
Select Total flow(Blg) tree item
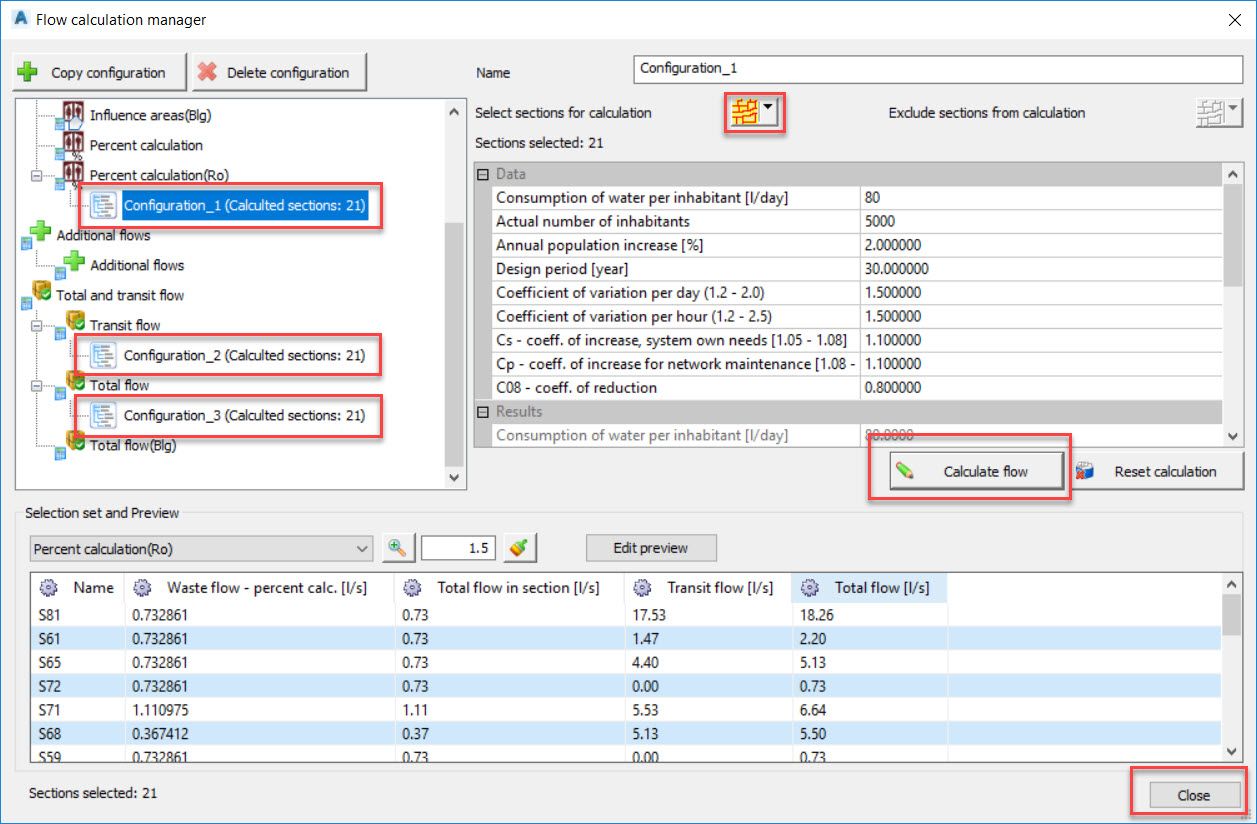133,445
